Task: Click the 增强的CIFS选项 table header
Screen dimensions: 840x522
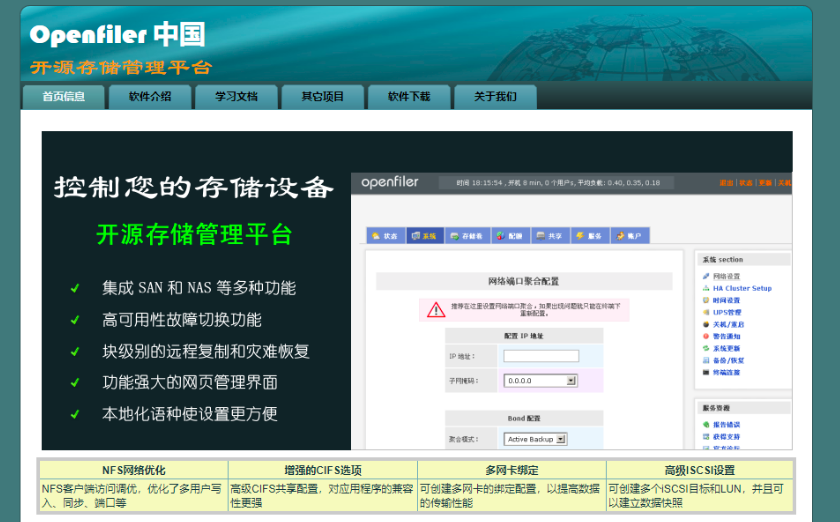Action: click(323, 470)
